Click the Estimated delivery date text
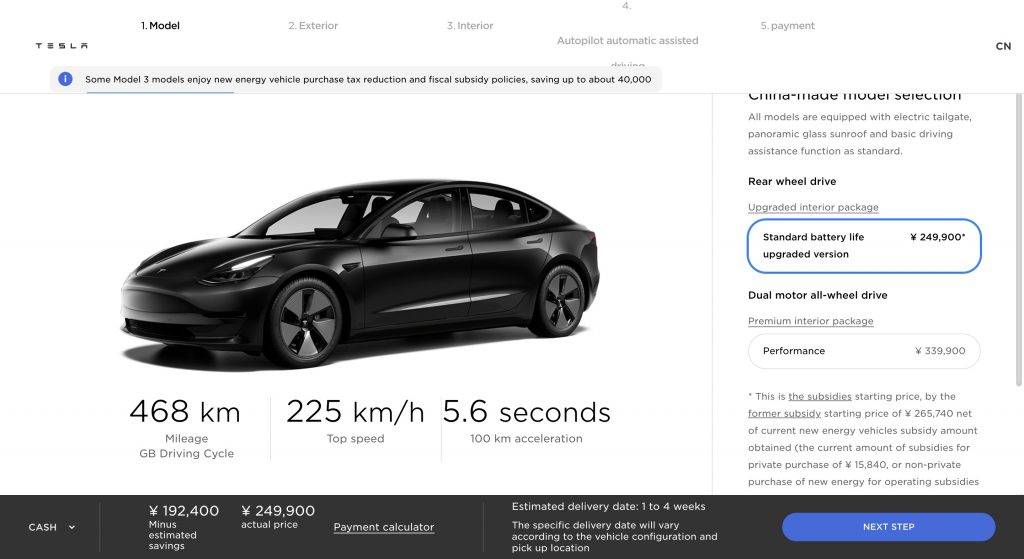The height and width of the screenshot is (559, 1024). click(609, 506)
